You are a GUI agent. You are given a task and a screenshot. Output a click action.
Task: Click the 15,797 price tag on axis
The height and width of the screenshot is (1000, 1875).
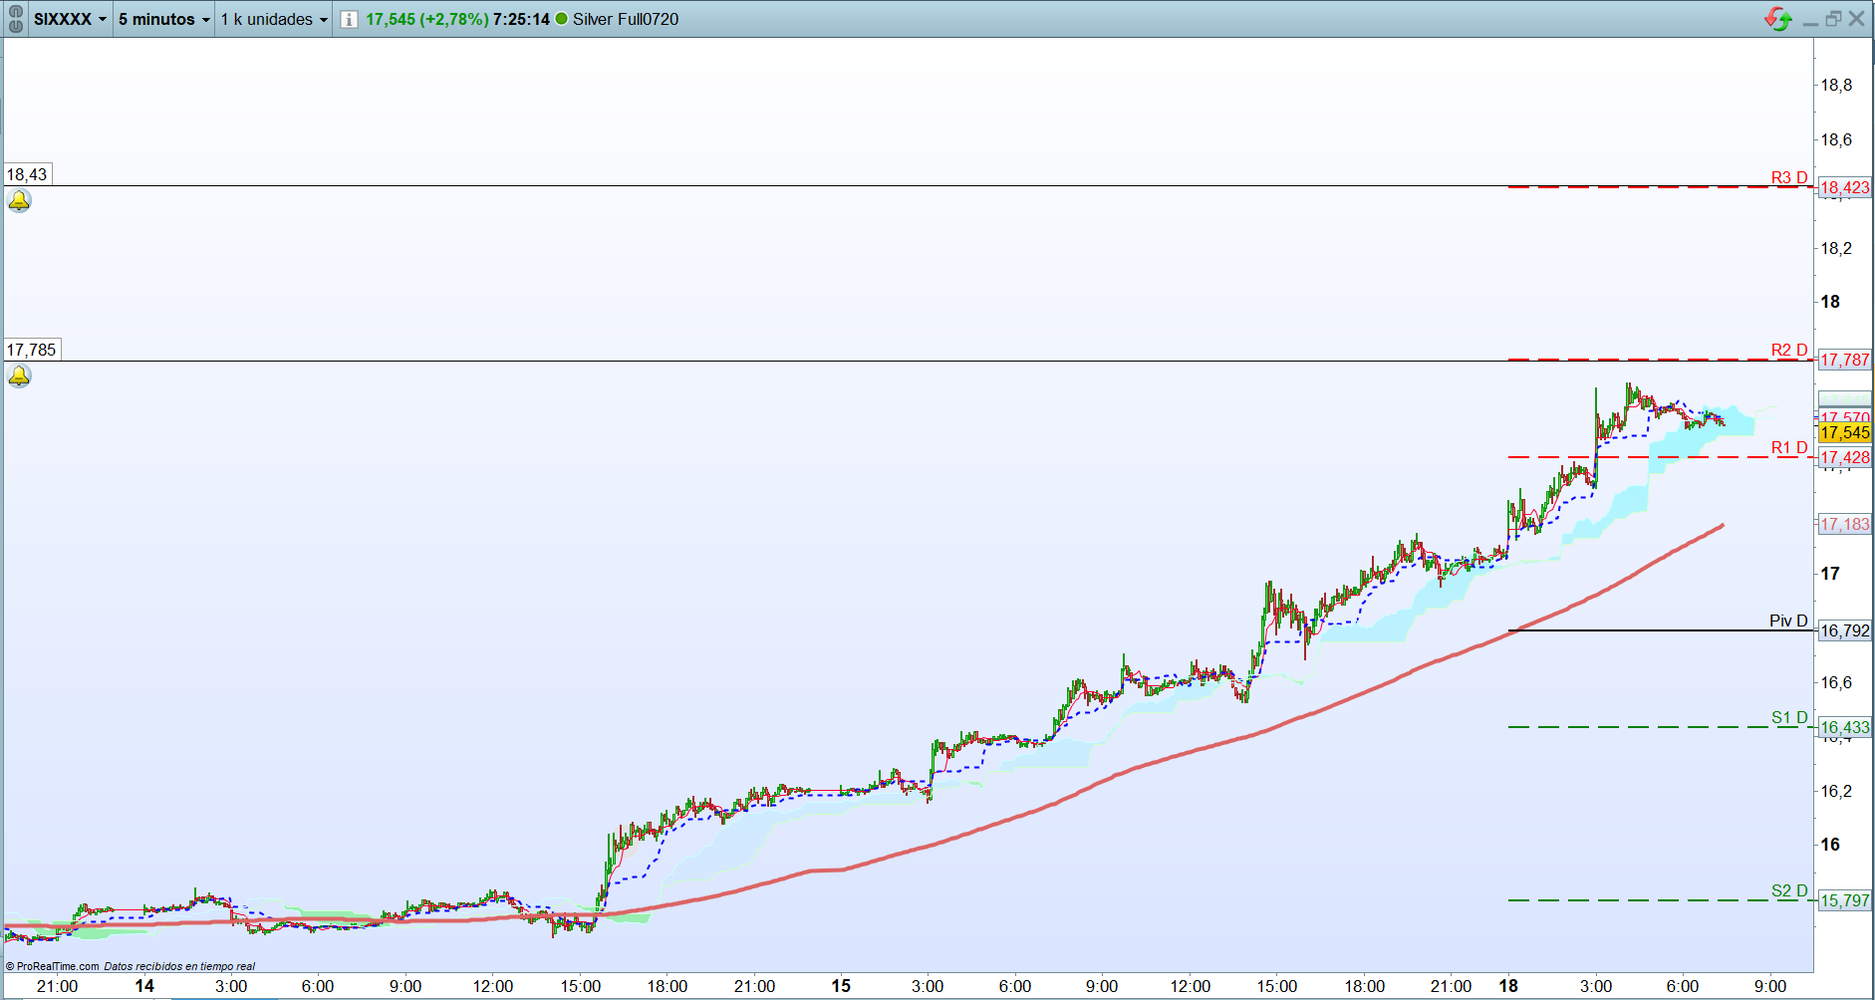coord(1844,900)
